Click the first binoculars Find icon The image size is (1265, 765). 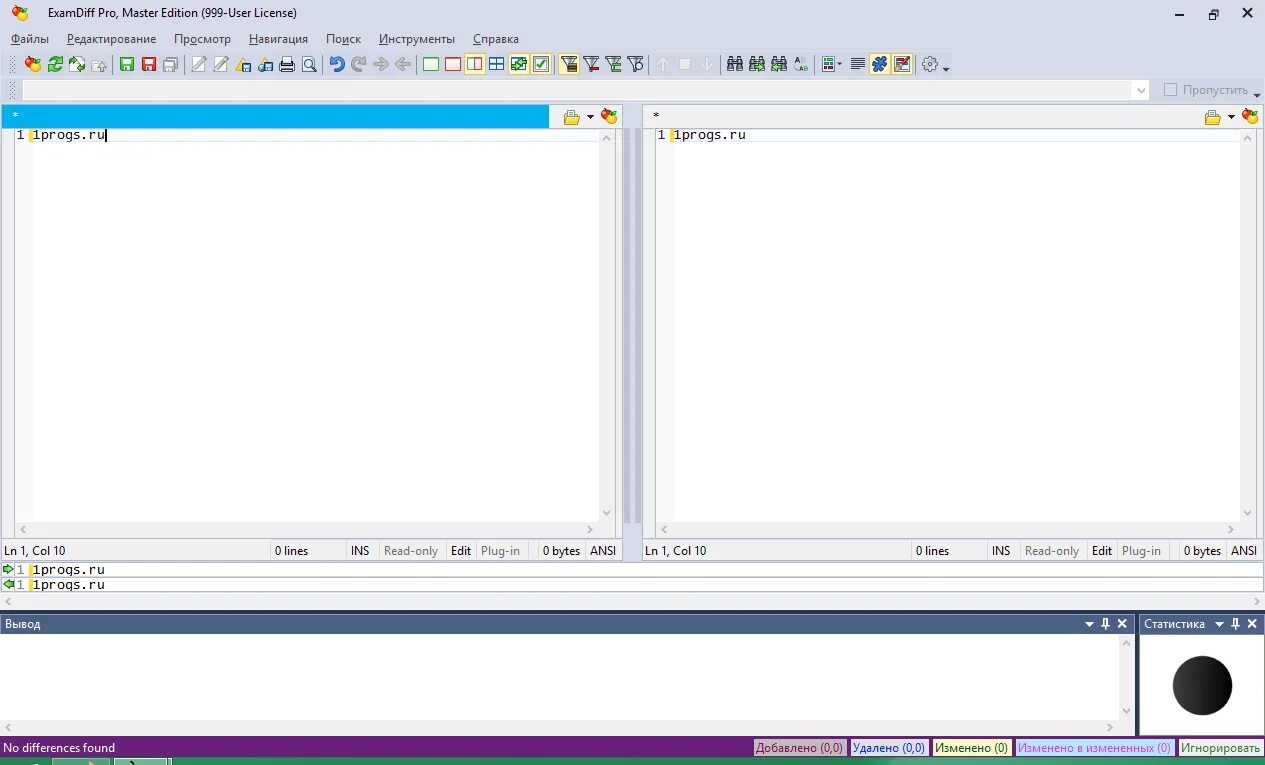coord(735,65)
